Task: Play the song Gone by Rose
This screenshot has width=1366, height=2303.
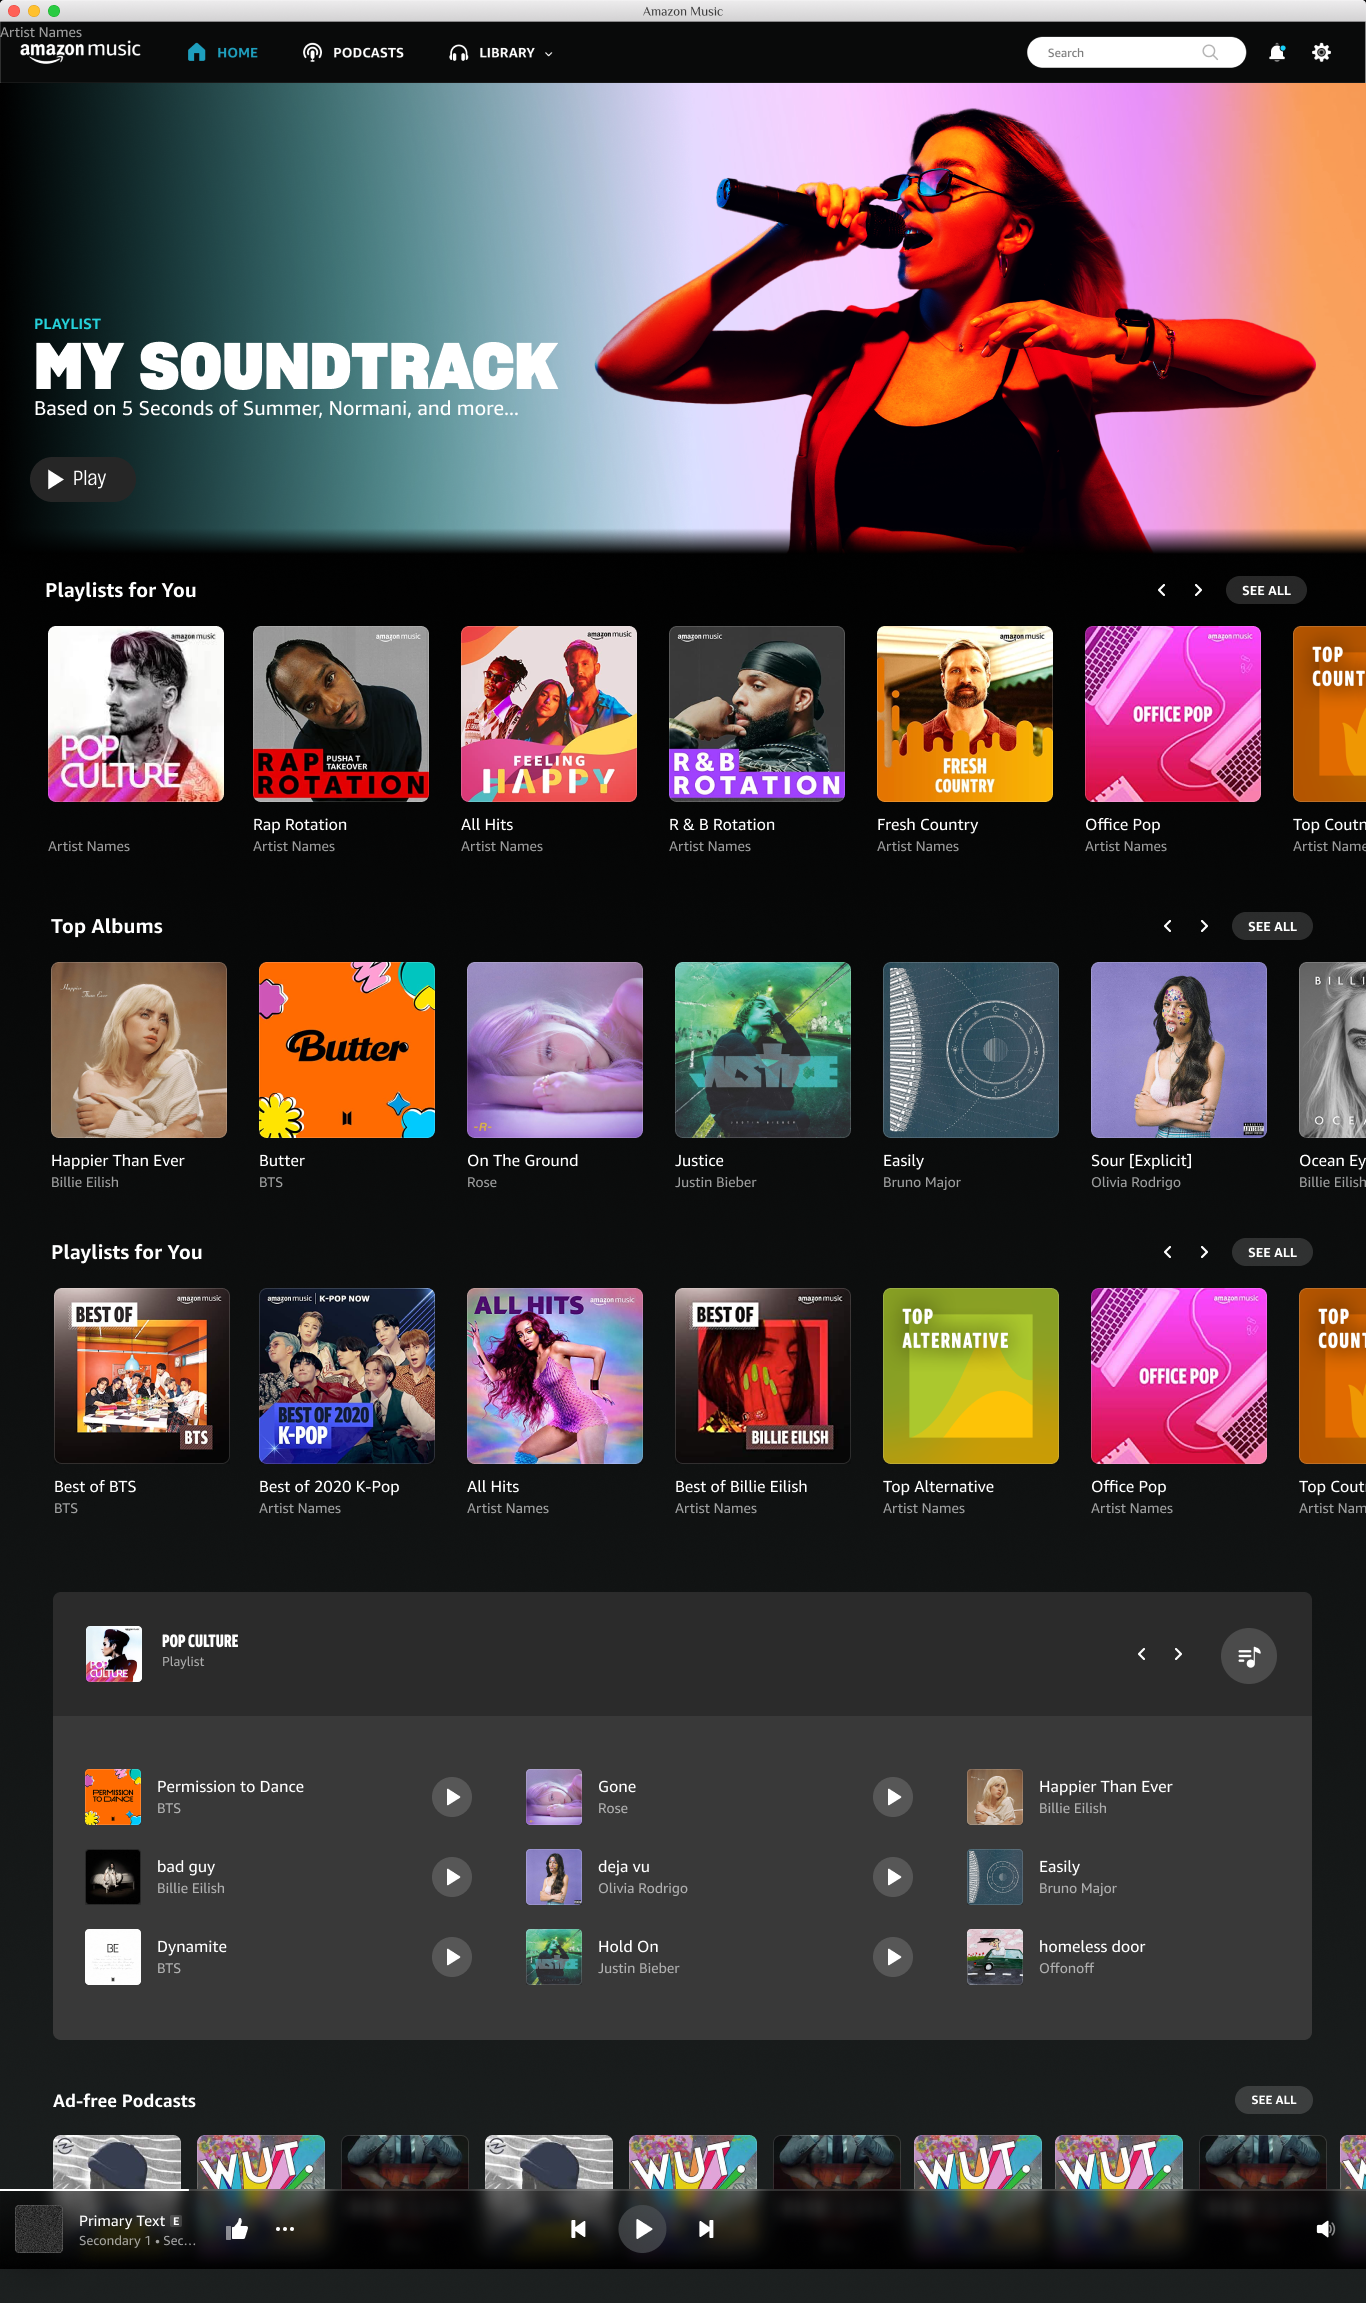Action: coord(893,1797)
